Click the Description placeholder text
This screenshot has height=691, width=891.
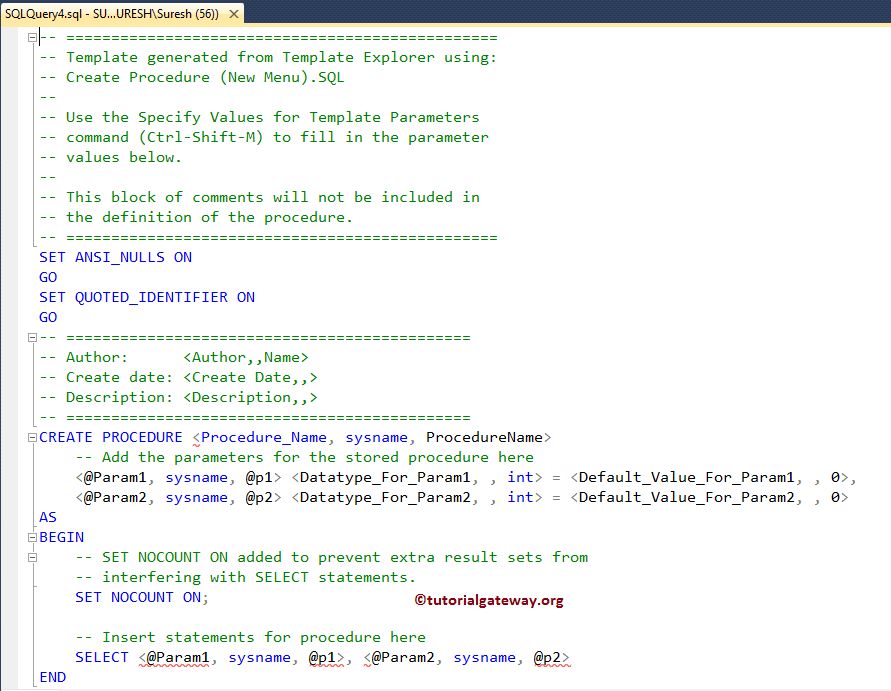250,397
